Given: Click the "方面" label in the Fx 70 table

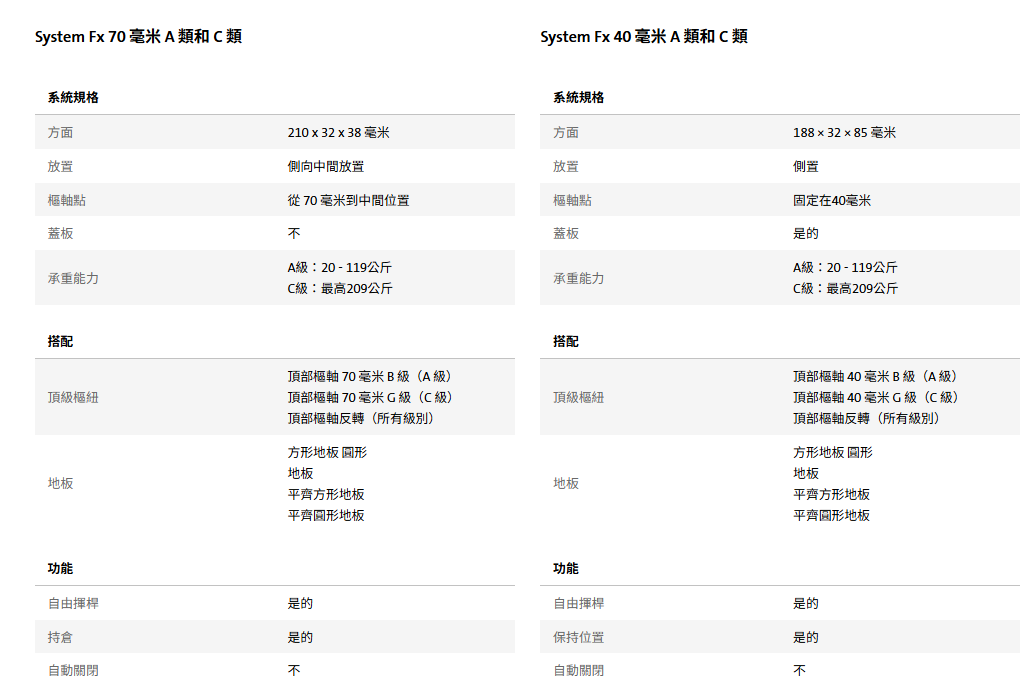Looking at the screenshot, I should [x=60, y=133].
